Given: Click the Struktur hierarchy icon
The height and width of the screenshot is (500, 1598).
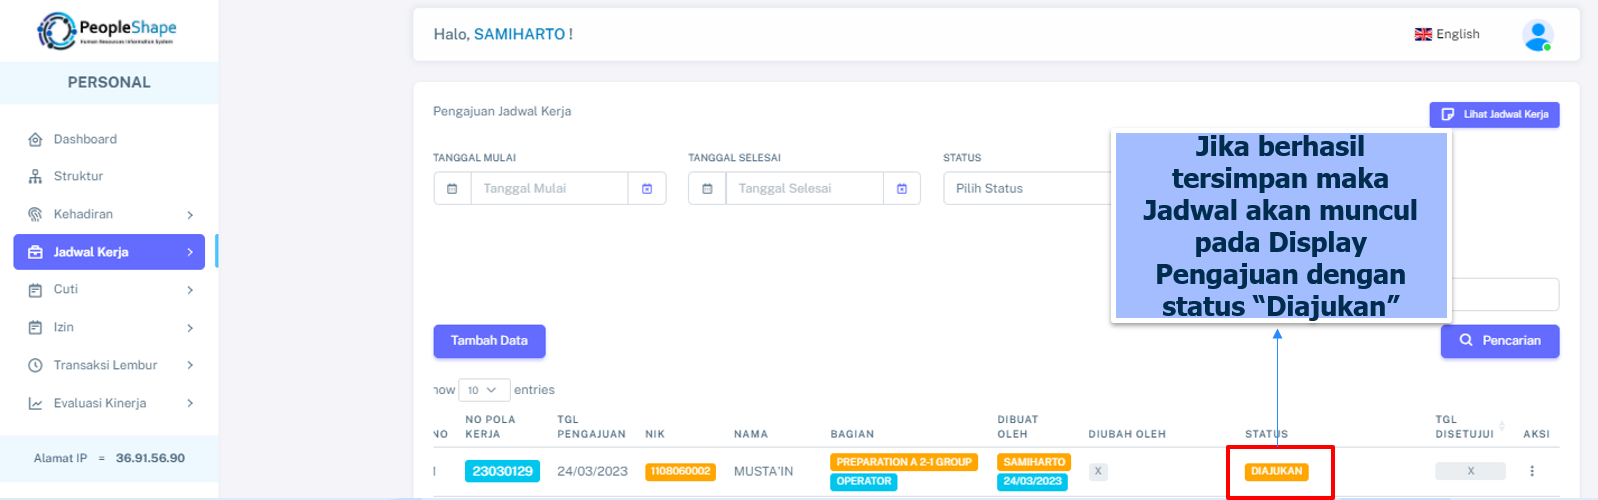Looking at the screenshot, I should (x=35, y=177).
